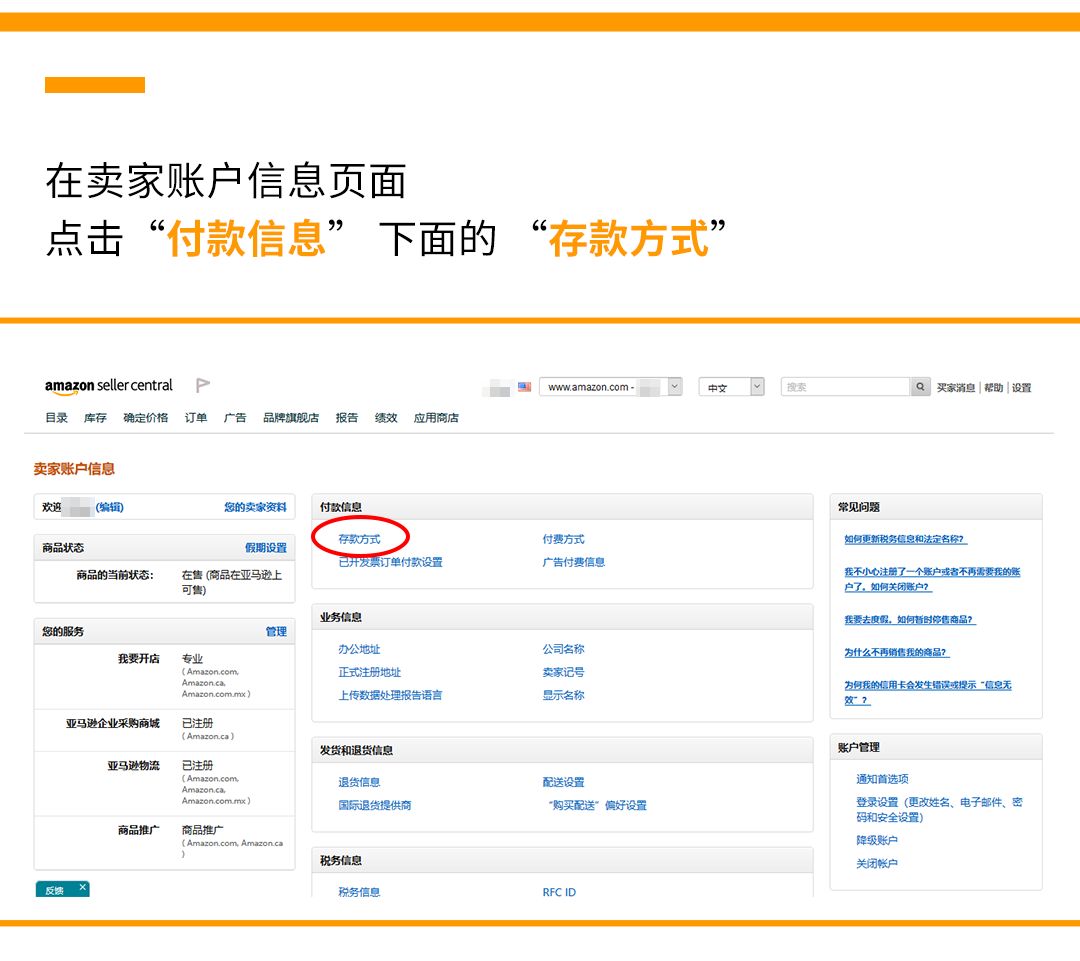1080x961 pixels.
Task: Click into the 搜索 search field
Action: point(845,387)
